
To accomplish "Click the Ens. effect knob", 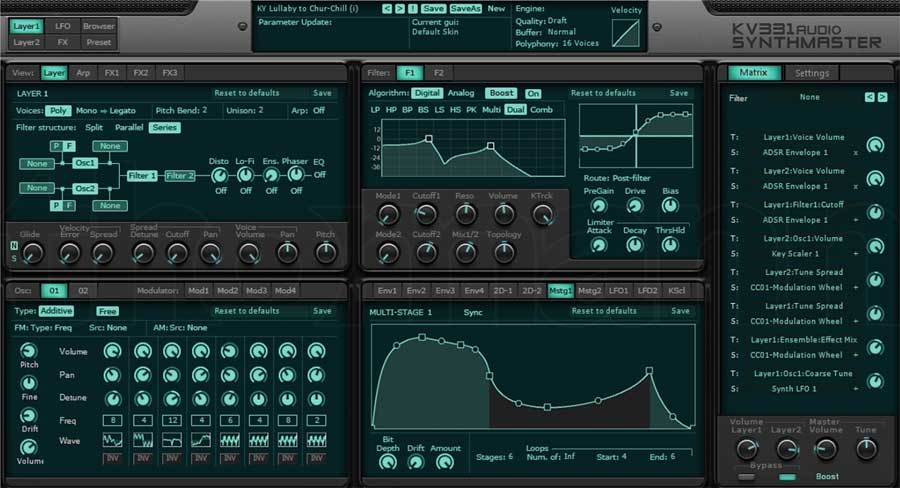I will [271, 175].
